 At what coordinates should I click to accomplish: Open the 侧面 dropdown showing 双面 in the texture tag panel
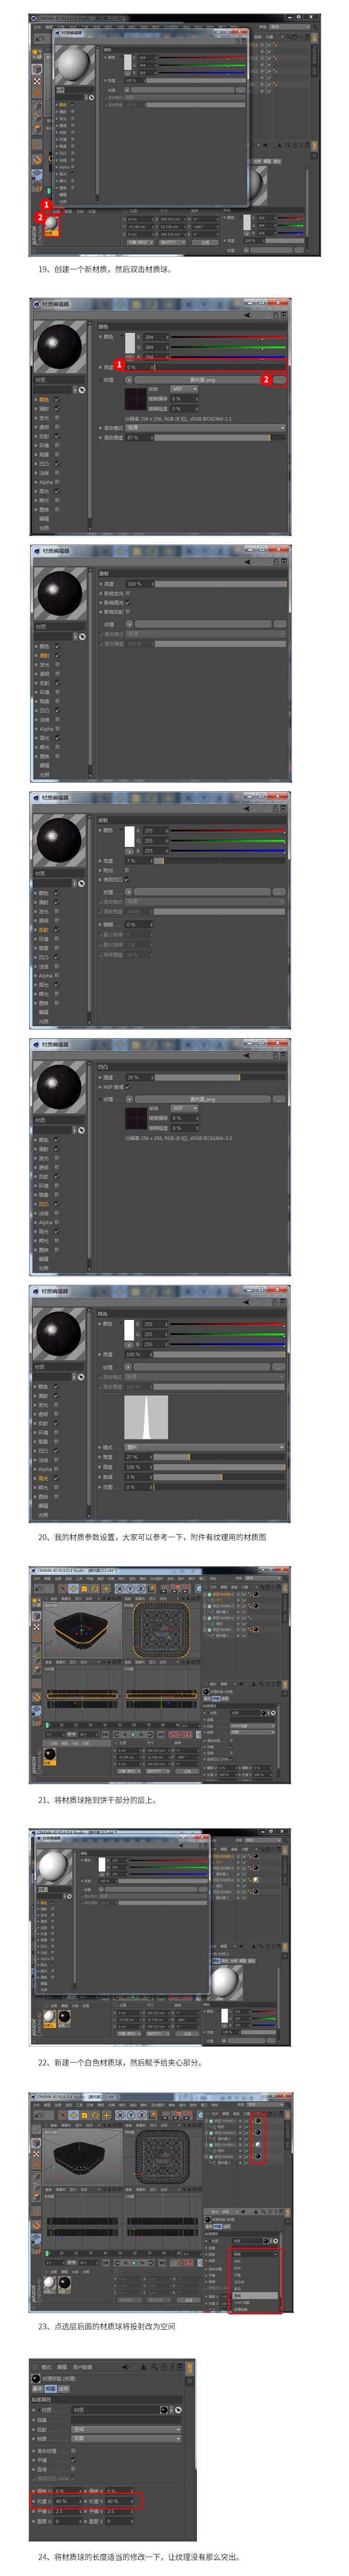(127, 2438)
